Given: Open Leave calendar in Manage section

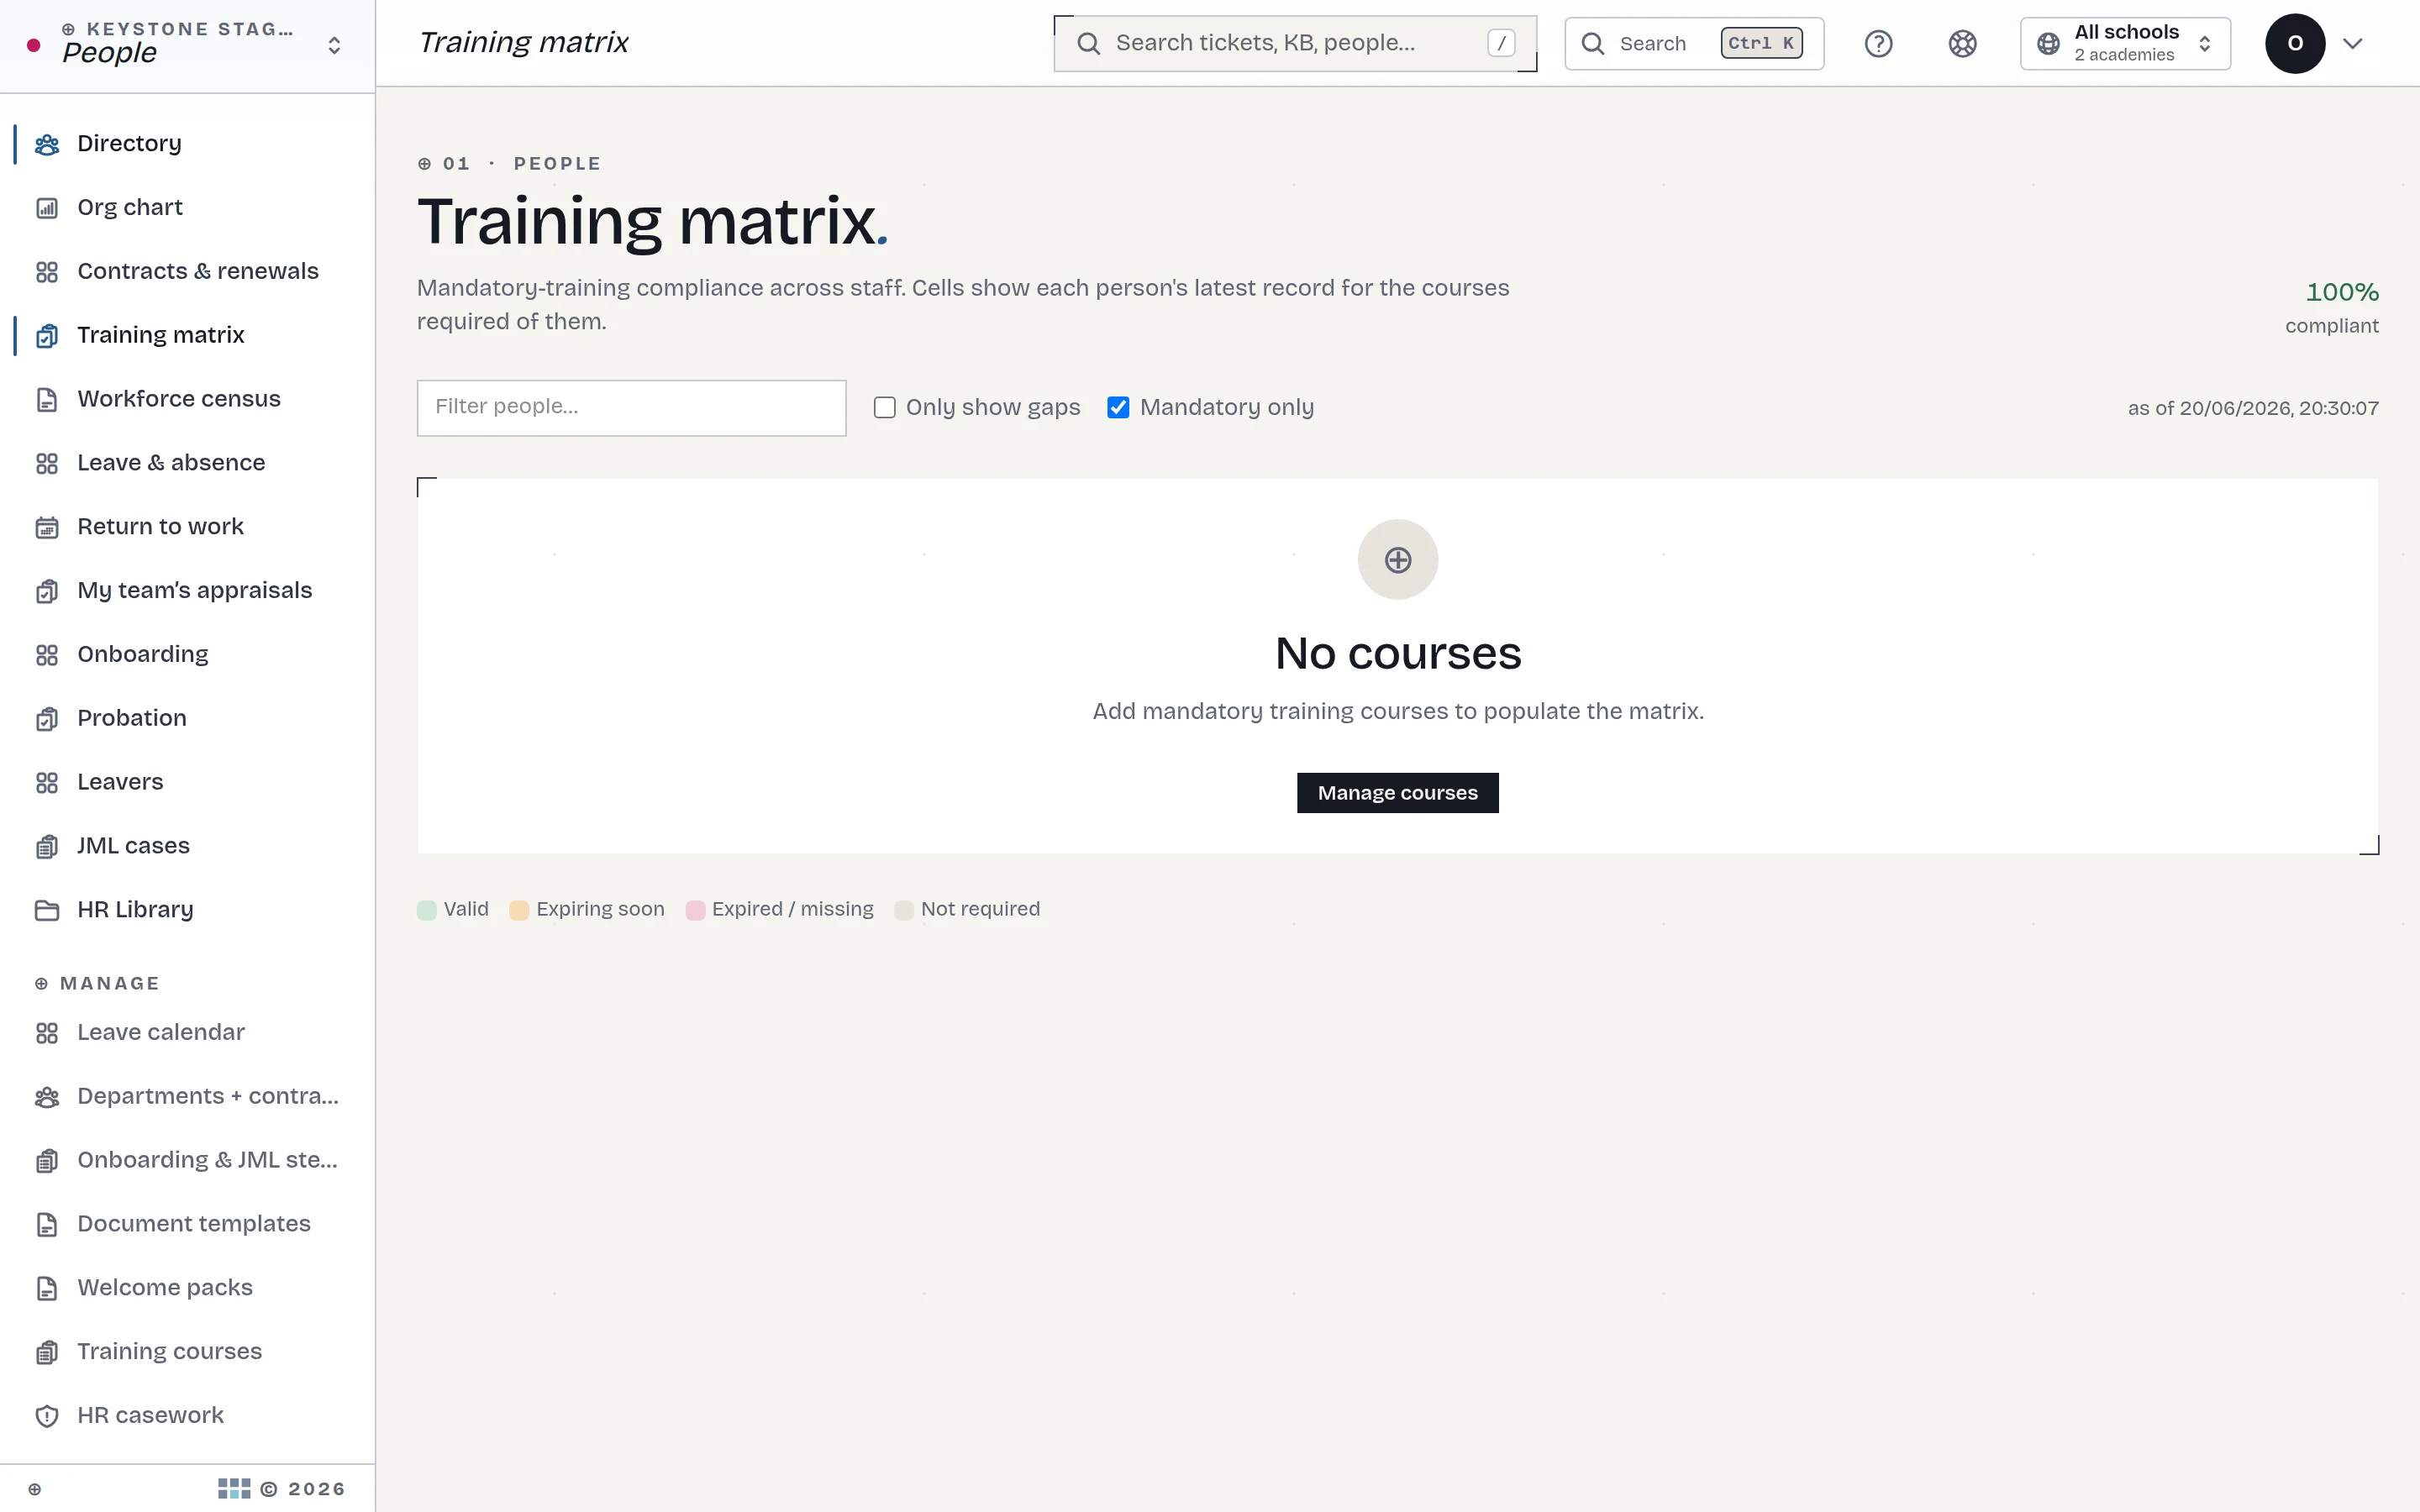Looking at the screenshot, I should [161, 1034].
